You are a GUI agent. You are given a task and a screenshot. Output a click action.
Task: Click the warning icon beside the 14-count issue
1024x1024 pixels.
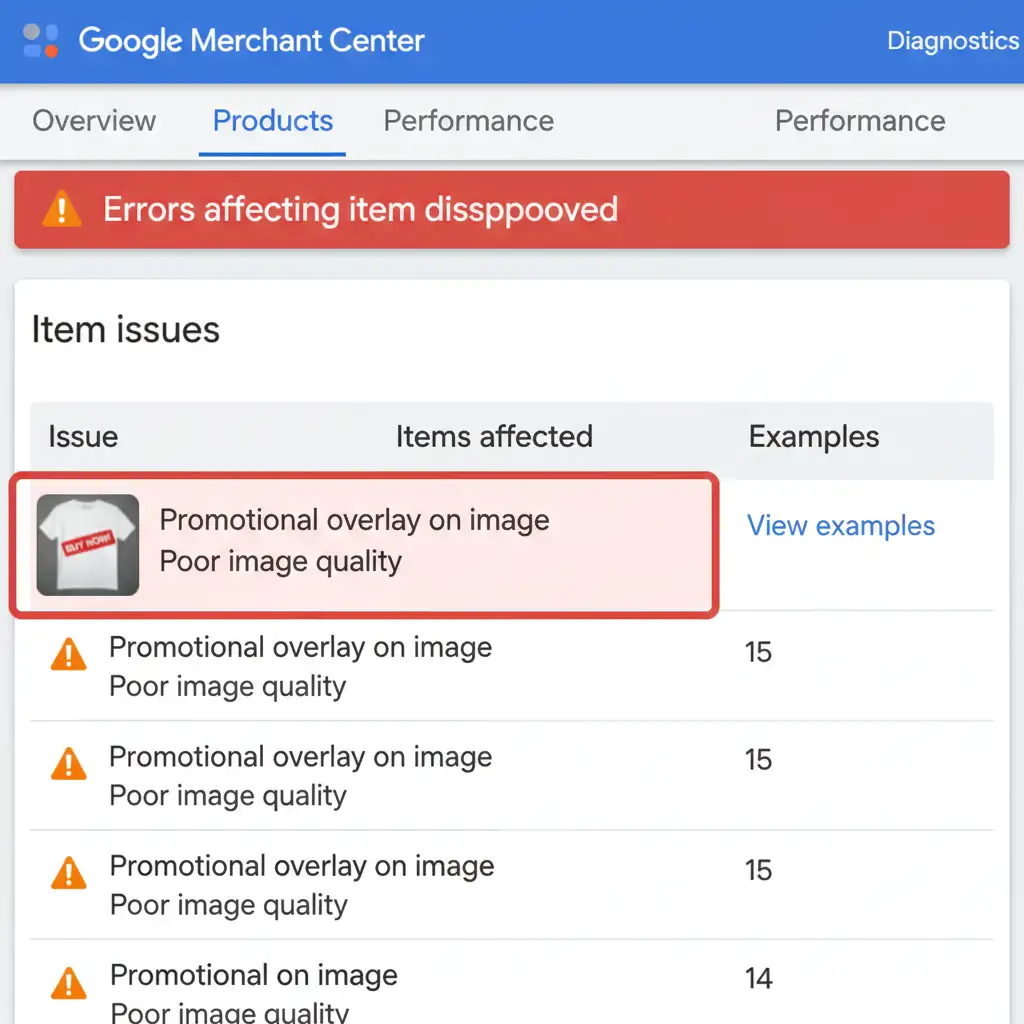[68, 982]
